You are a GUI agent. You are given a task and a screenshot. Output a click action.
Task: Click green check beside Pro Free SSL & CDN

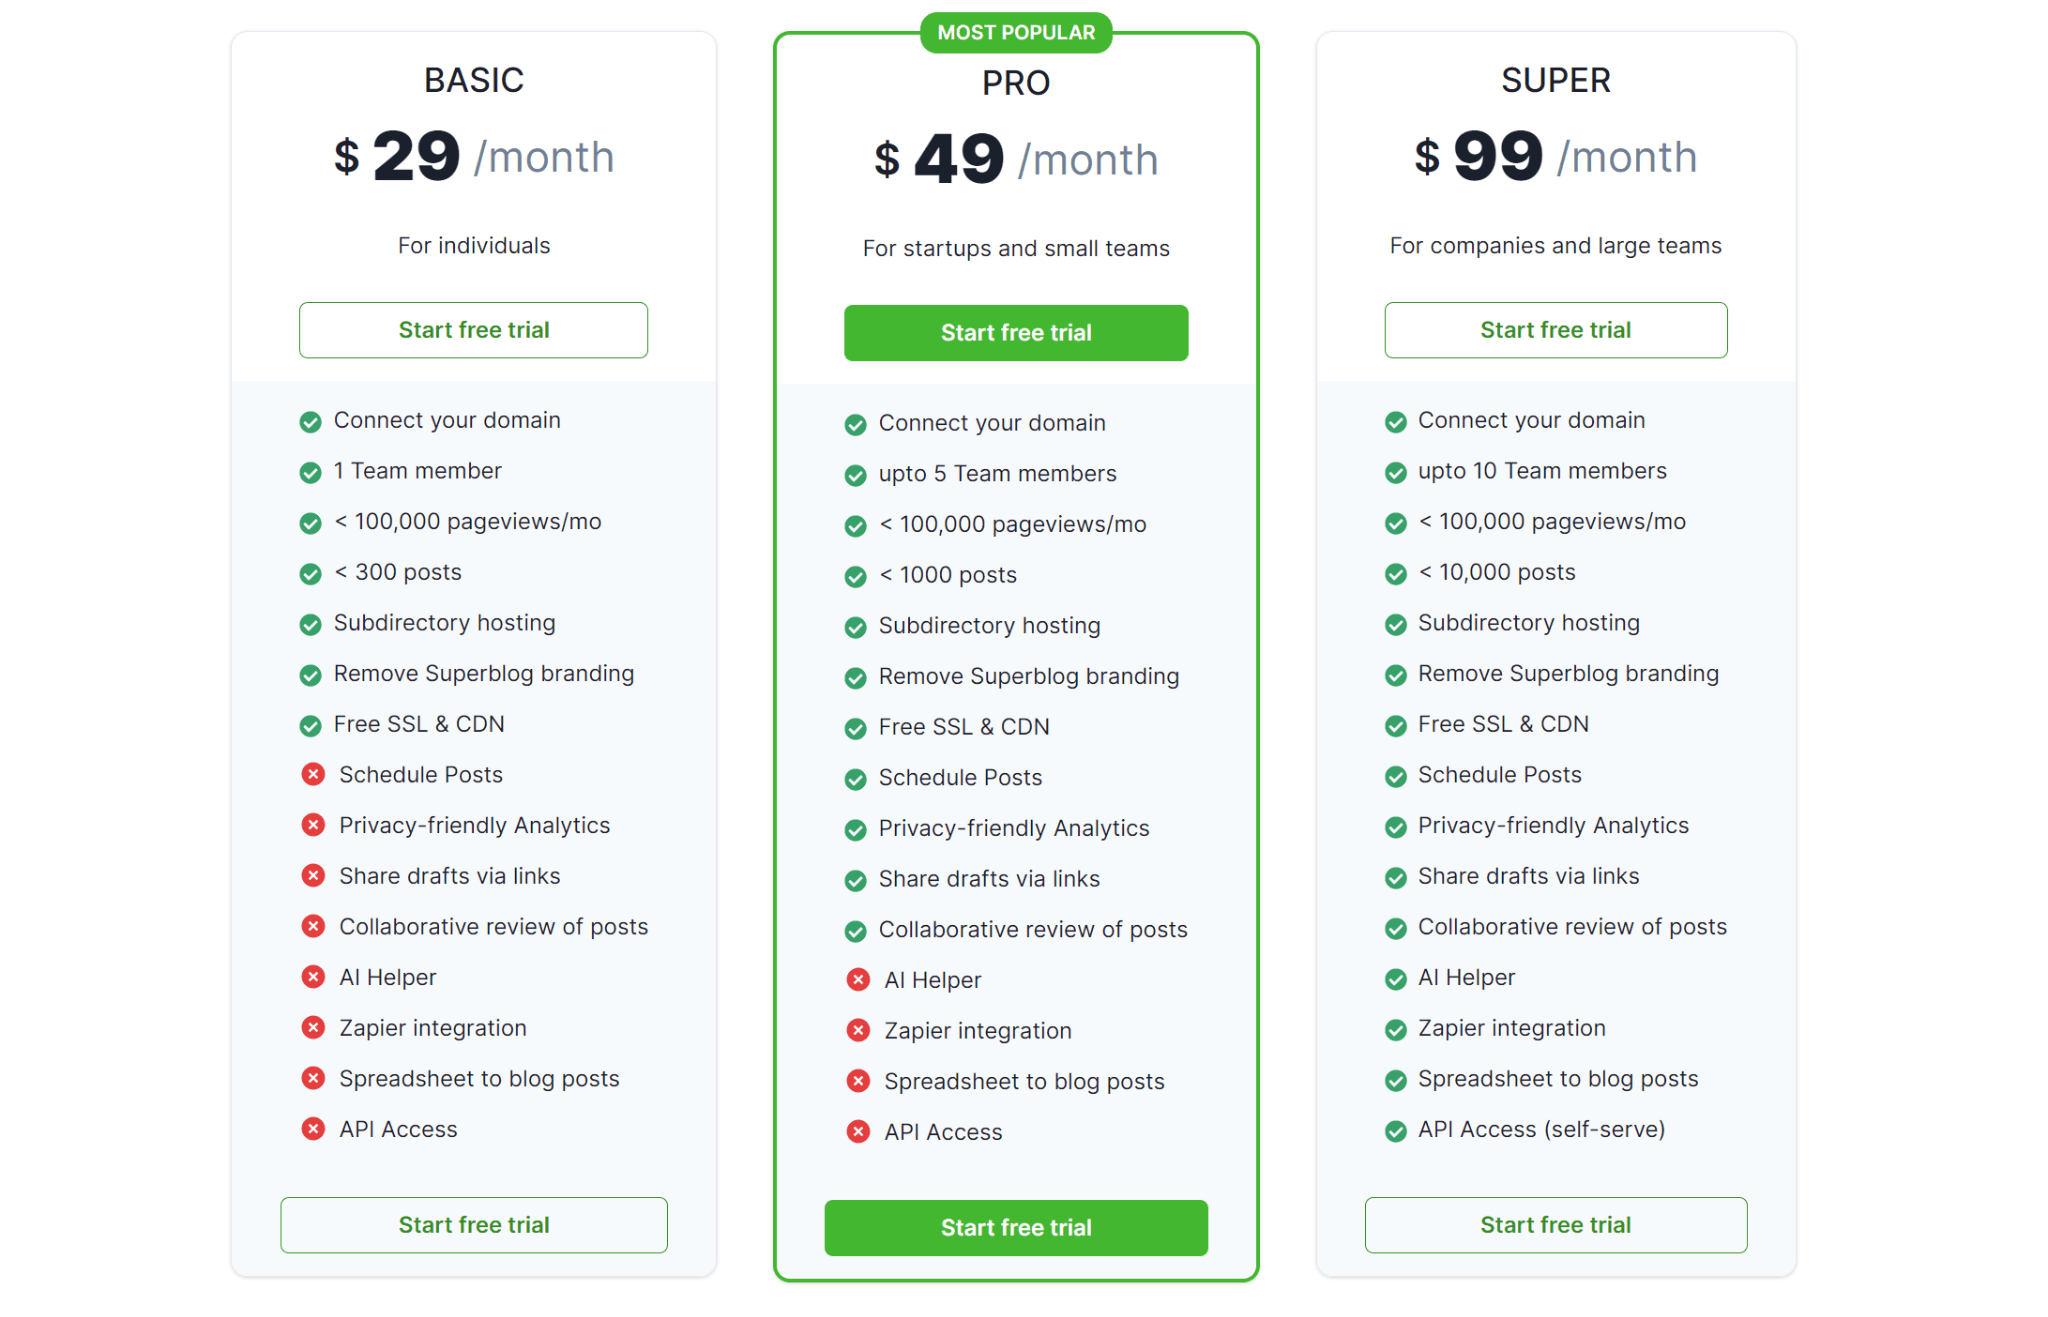(x=855, y=729)
